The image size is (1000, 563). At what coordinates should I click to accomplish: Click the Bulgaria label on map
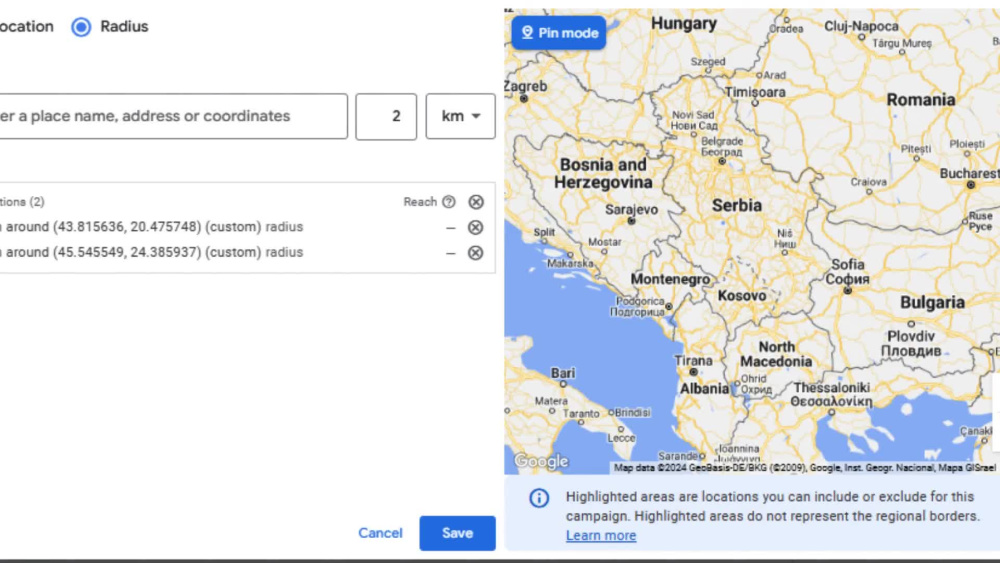pyautogui.click(x=932, y=302)
